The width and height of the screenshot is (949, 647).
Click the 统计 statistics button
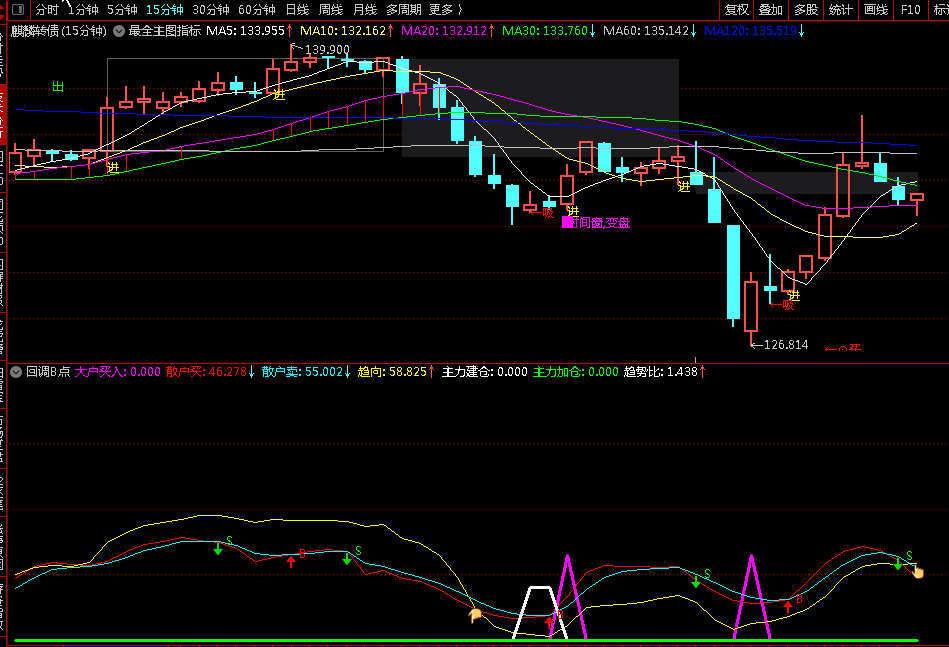[x=841, y=10]
